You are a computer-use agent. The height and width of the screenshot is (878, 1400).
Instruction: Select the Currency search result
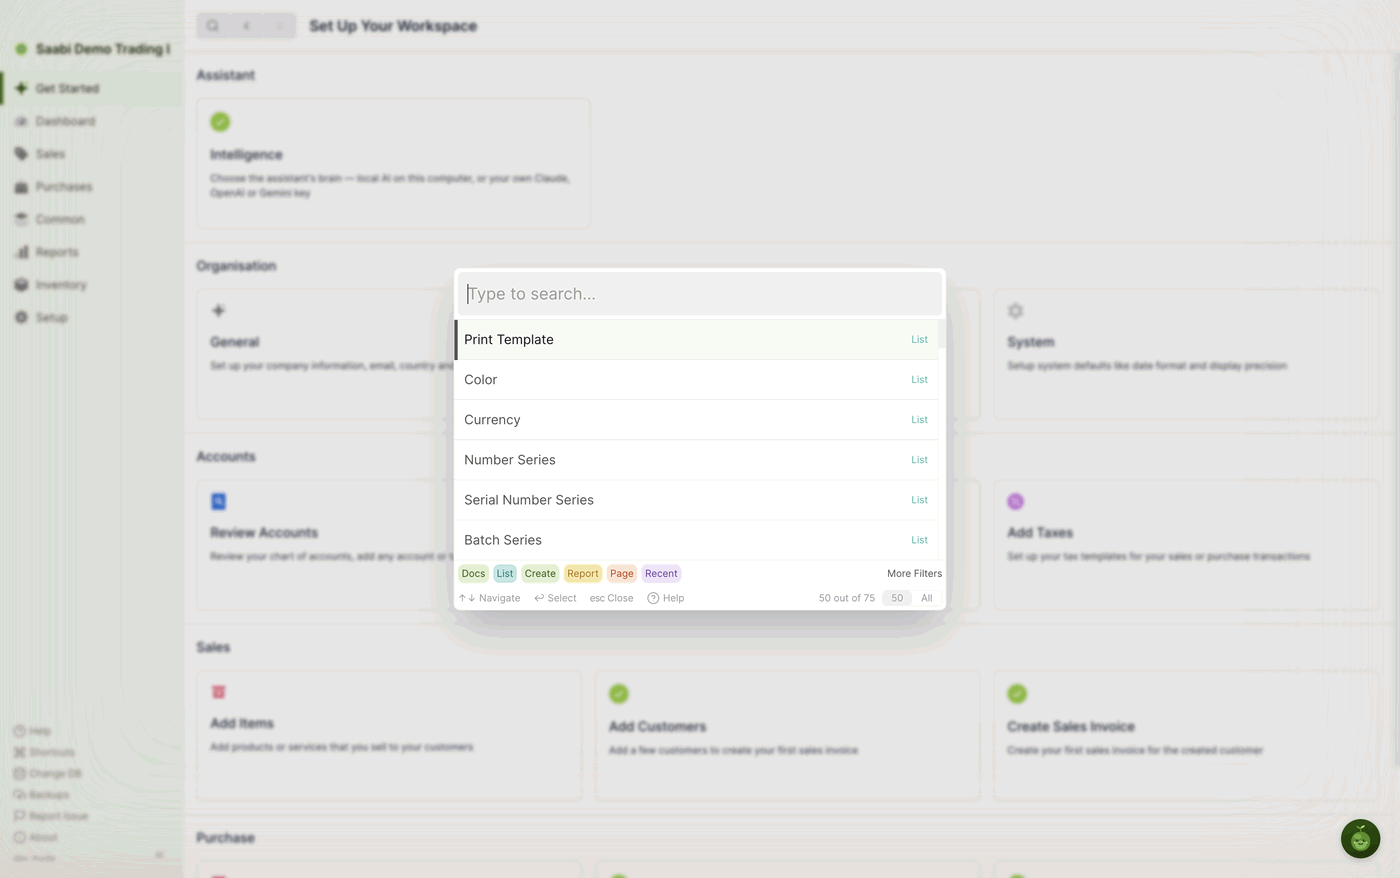696,420
